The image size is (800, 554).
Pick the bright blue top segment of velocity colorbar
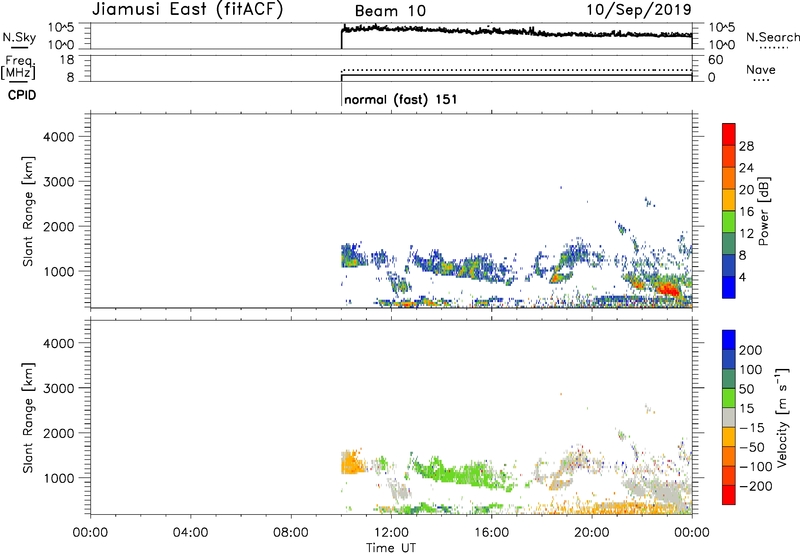point(729,340)
